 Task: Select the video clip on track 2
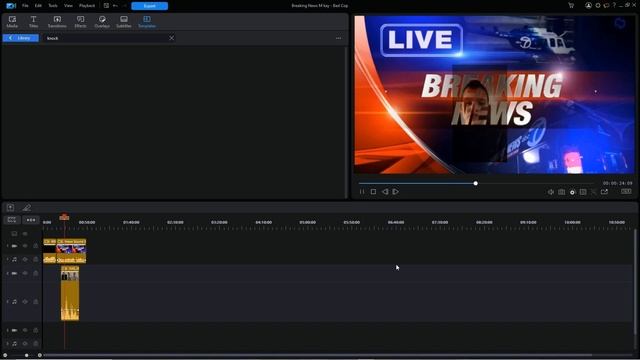point(70,273)
